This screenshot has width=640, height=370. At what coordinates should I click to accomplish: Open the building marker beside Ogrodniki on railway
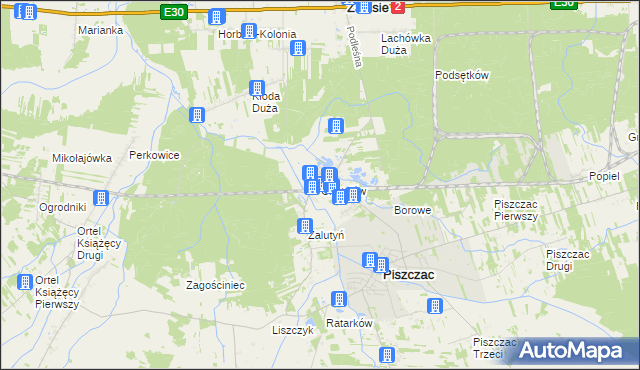pyautogui.click(x=101, y=198)
